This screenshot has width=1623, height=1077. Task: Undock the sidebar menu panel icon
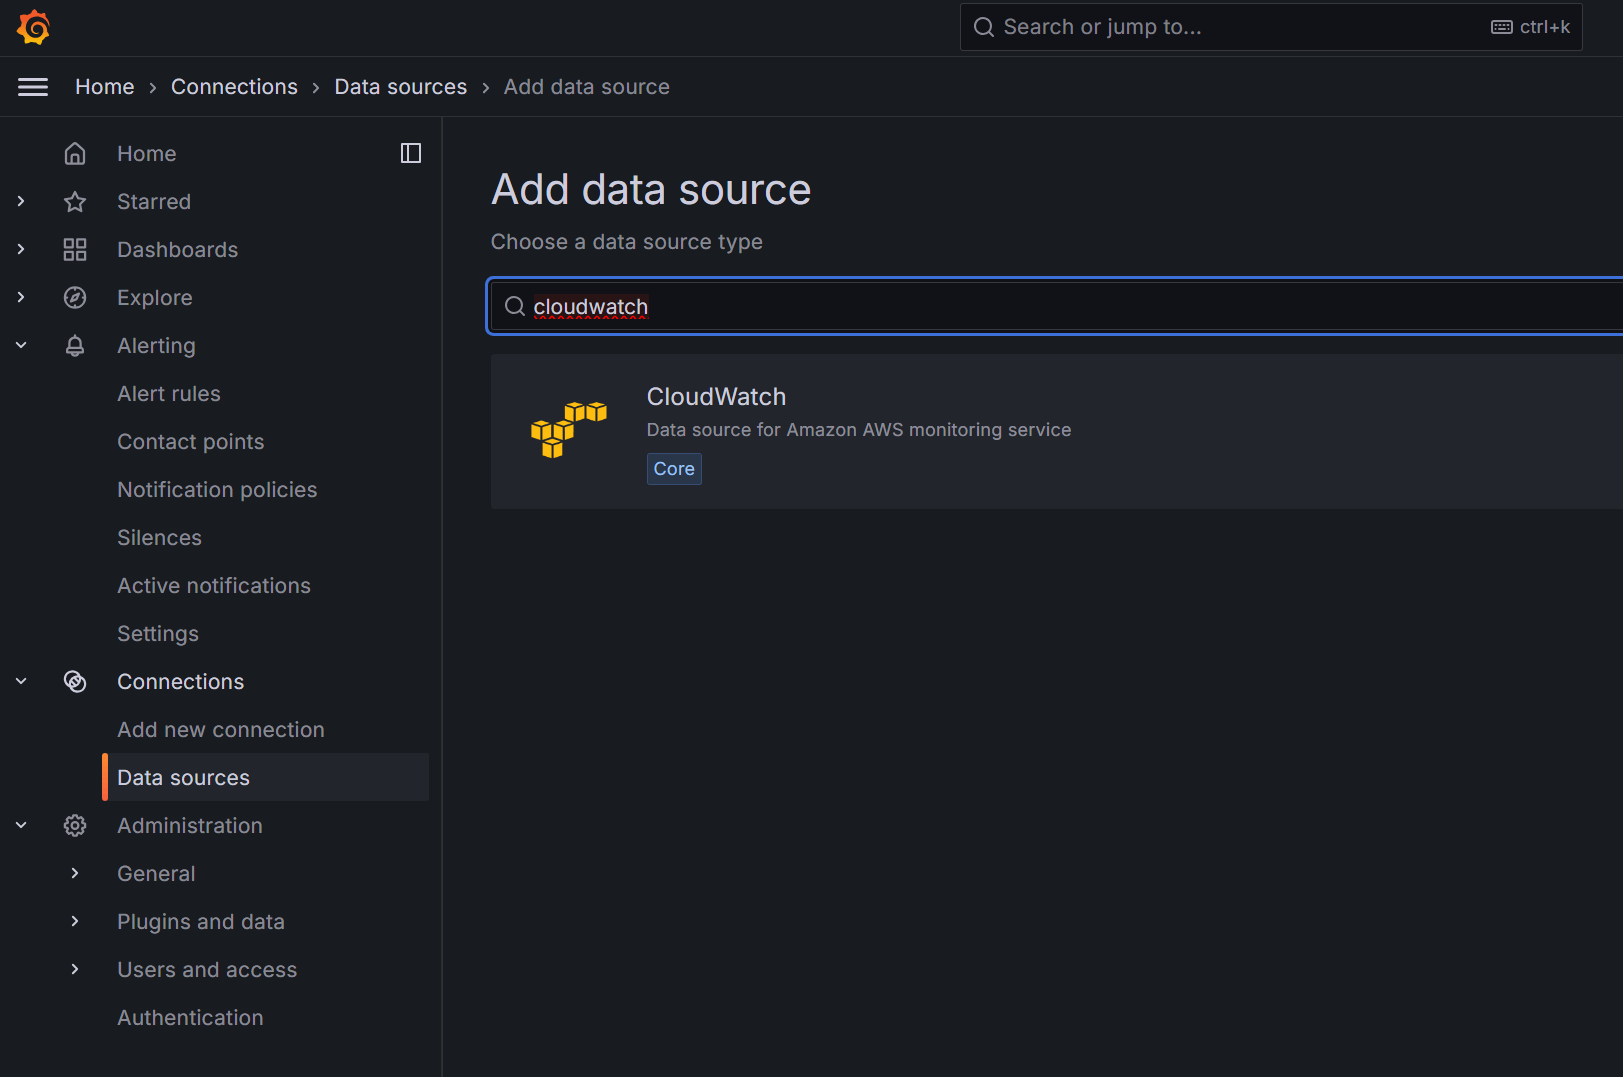(x=411, y=153)
